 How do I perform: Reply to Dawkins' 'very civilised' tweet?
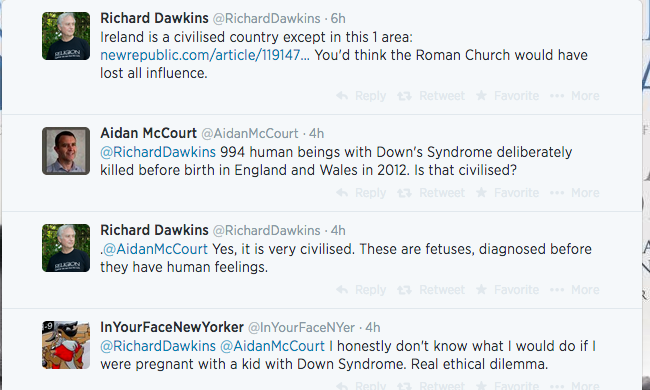tap(361, 290)
